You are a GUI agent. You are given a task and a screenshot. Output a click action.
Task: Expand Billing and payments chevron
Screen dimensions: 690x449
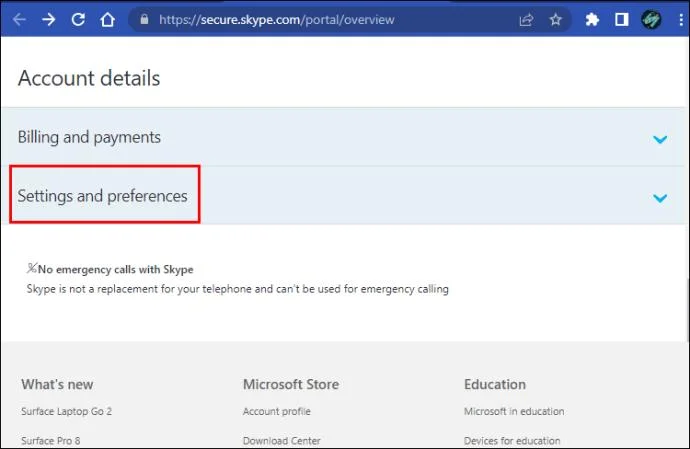(x=660, y=140)
